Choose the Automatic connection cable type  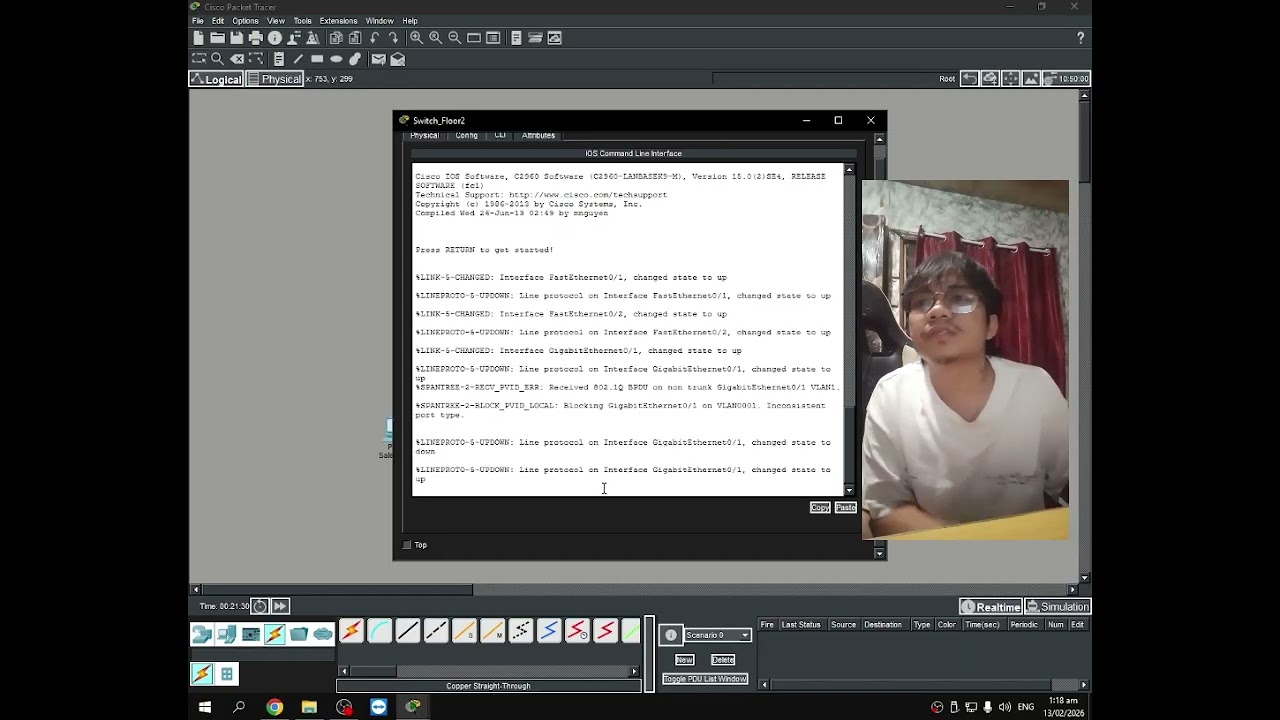[351, 631]
